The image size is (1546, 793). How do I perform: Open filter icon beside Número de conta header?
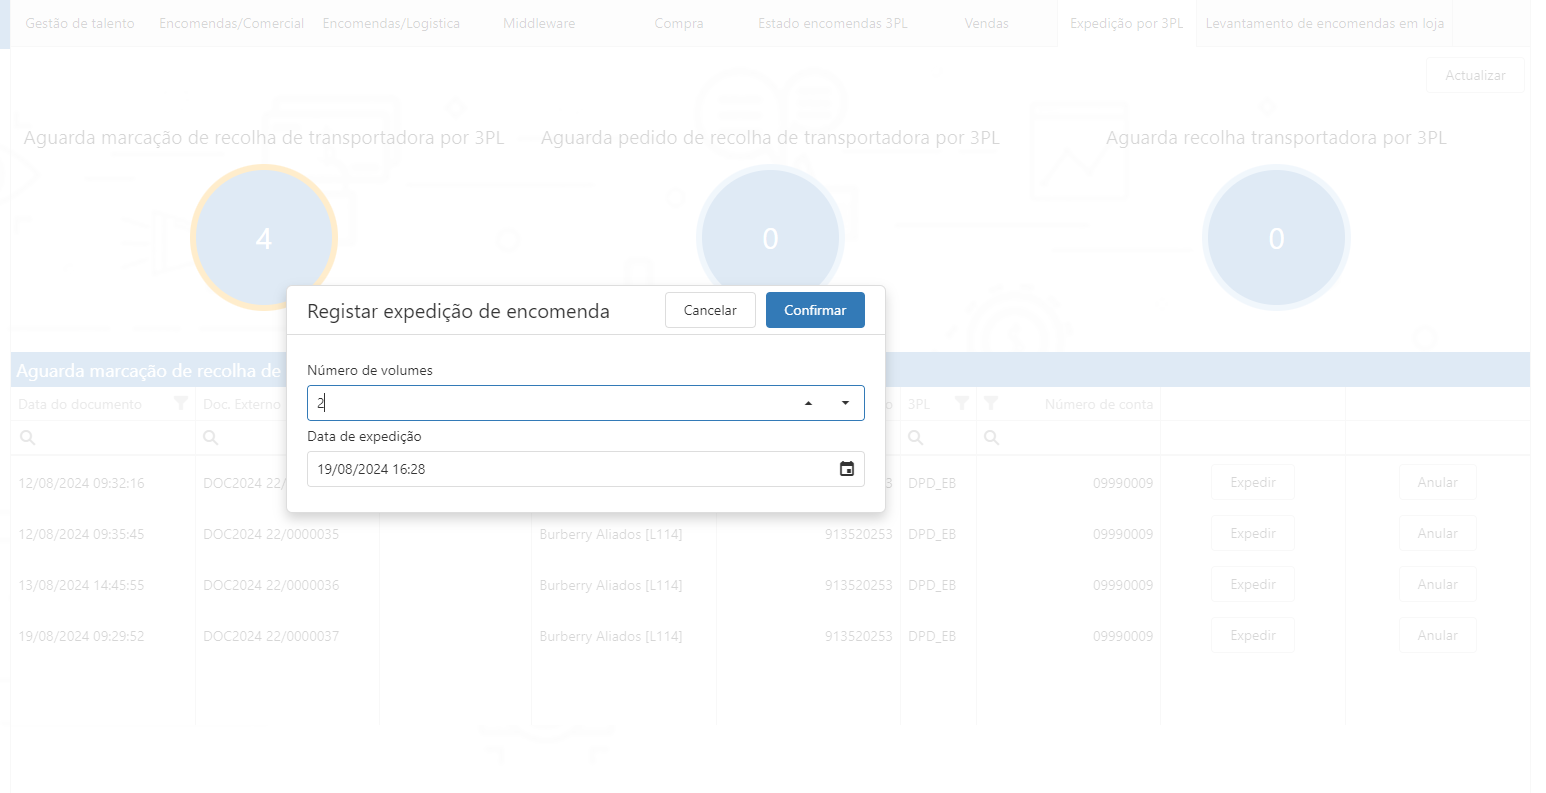coord(990,404)
